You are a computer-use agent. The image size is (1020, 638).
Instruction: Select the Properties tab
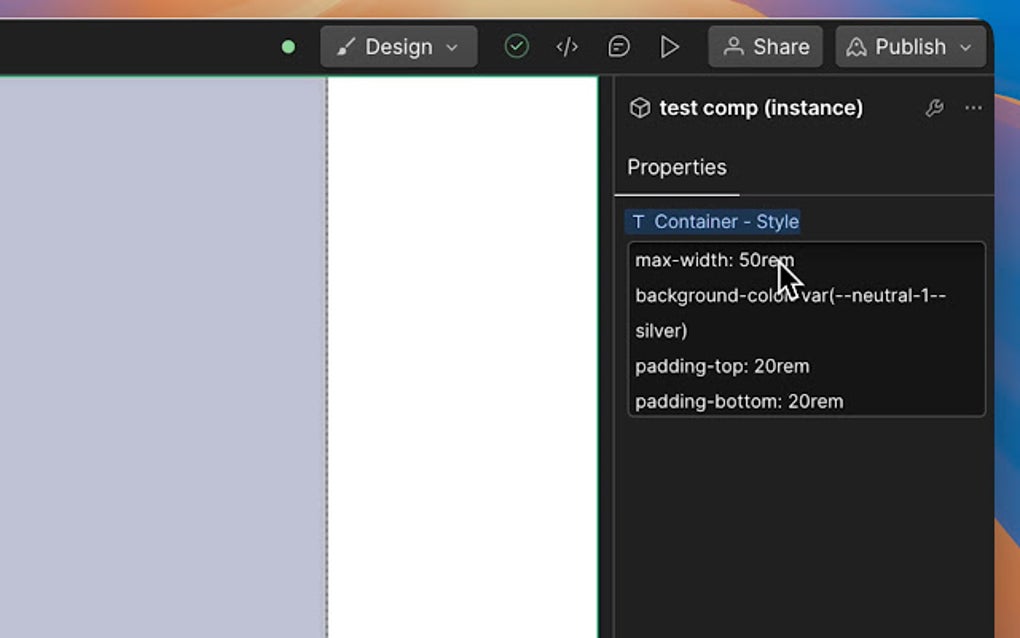(x=677, y=167)
